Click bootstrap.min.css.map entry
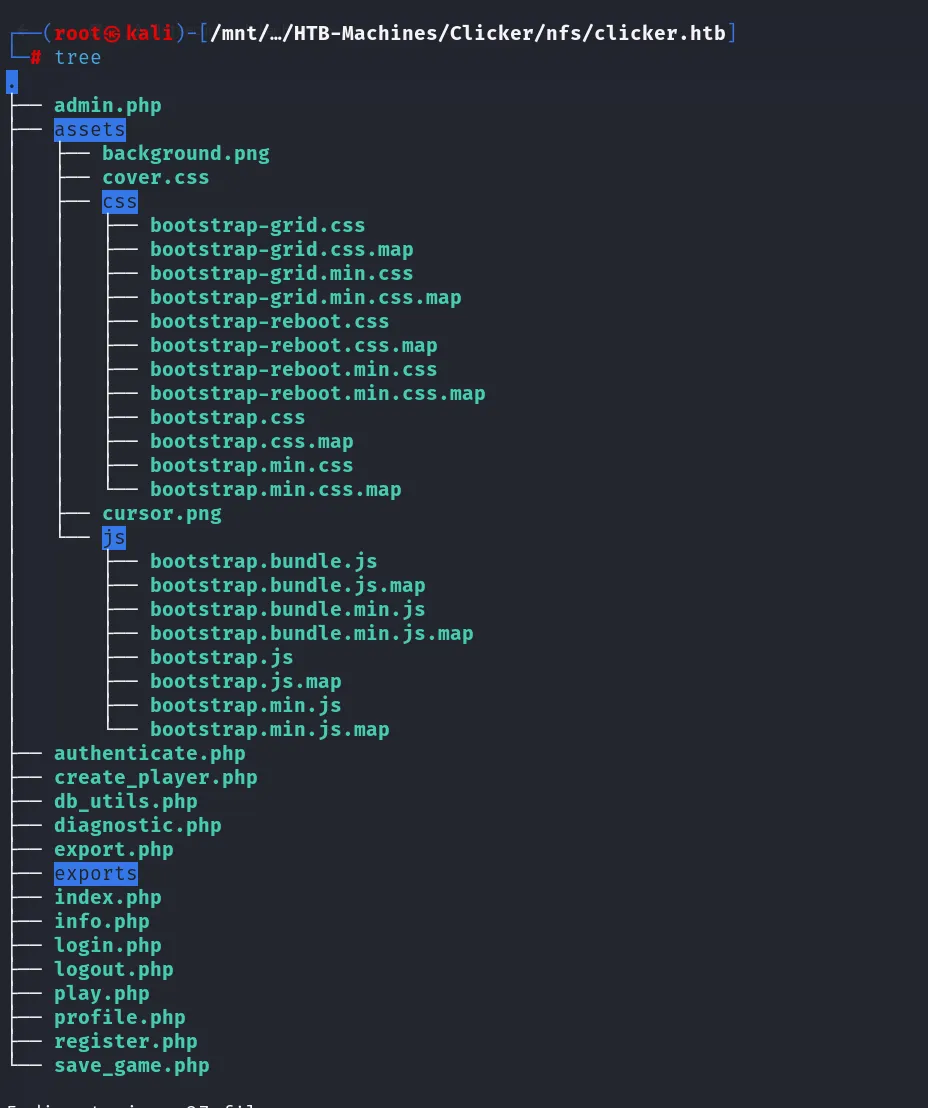Viewport: 928px width, 1108px height. point(276,490)
